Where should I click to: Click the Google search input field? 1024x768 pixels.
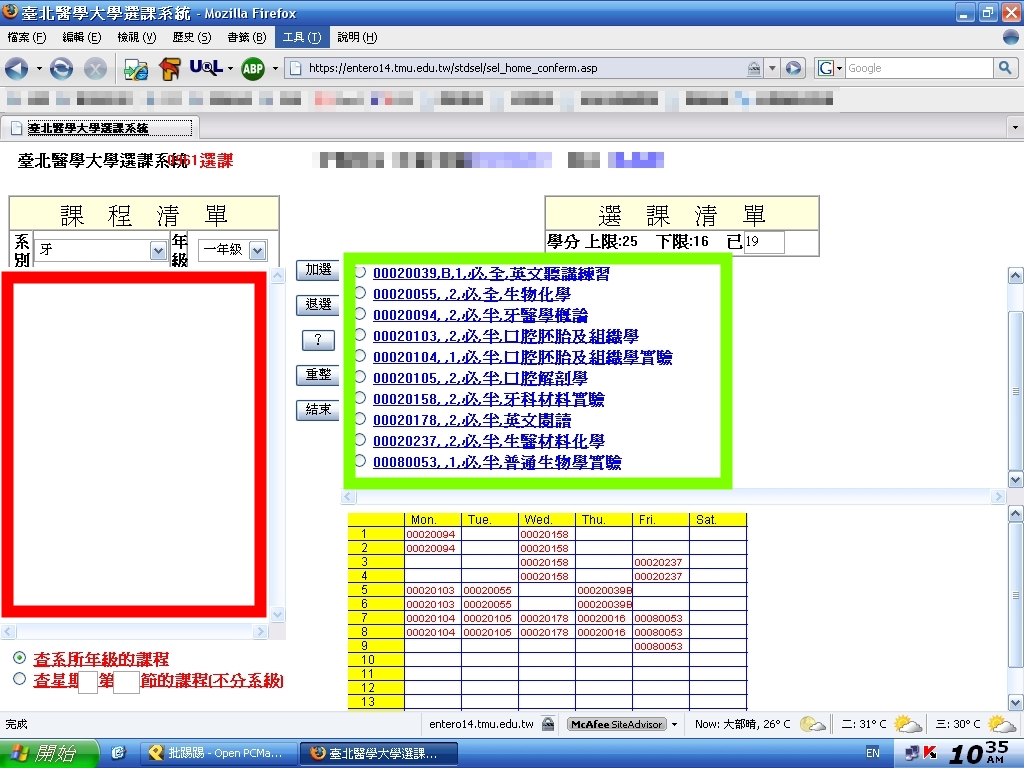tap(919, 68)
